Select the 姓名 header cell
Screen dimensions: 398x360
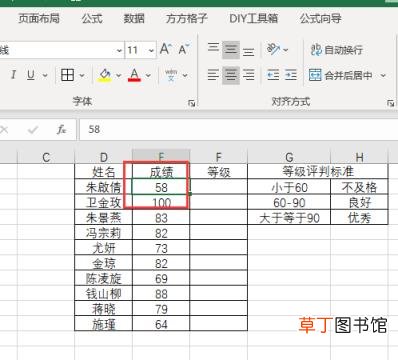point(104,172)
